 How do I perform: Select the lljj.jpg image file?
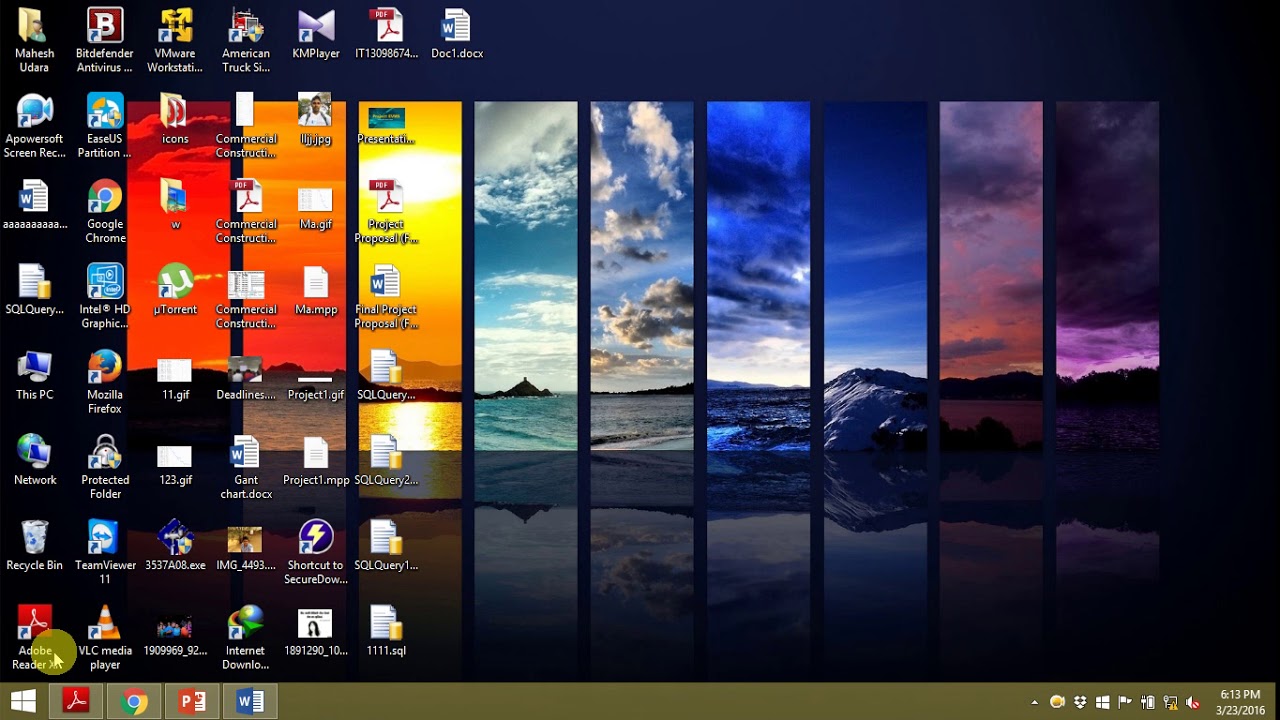(x=316, y=120)
